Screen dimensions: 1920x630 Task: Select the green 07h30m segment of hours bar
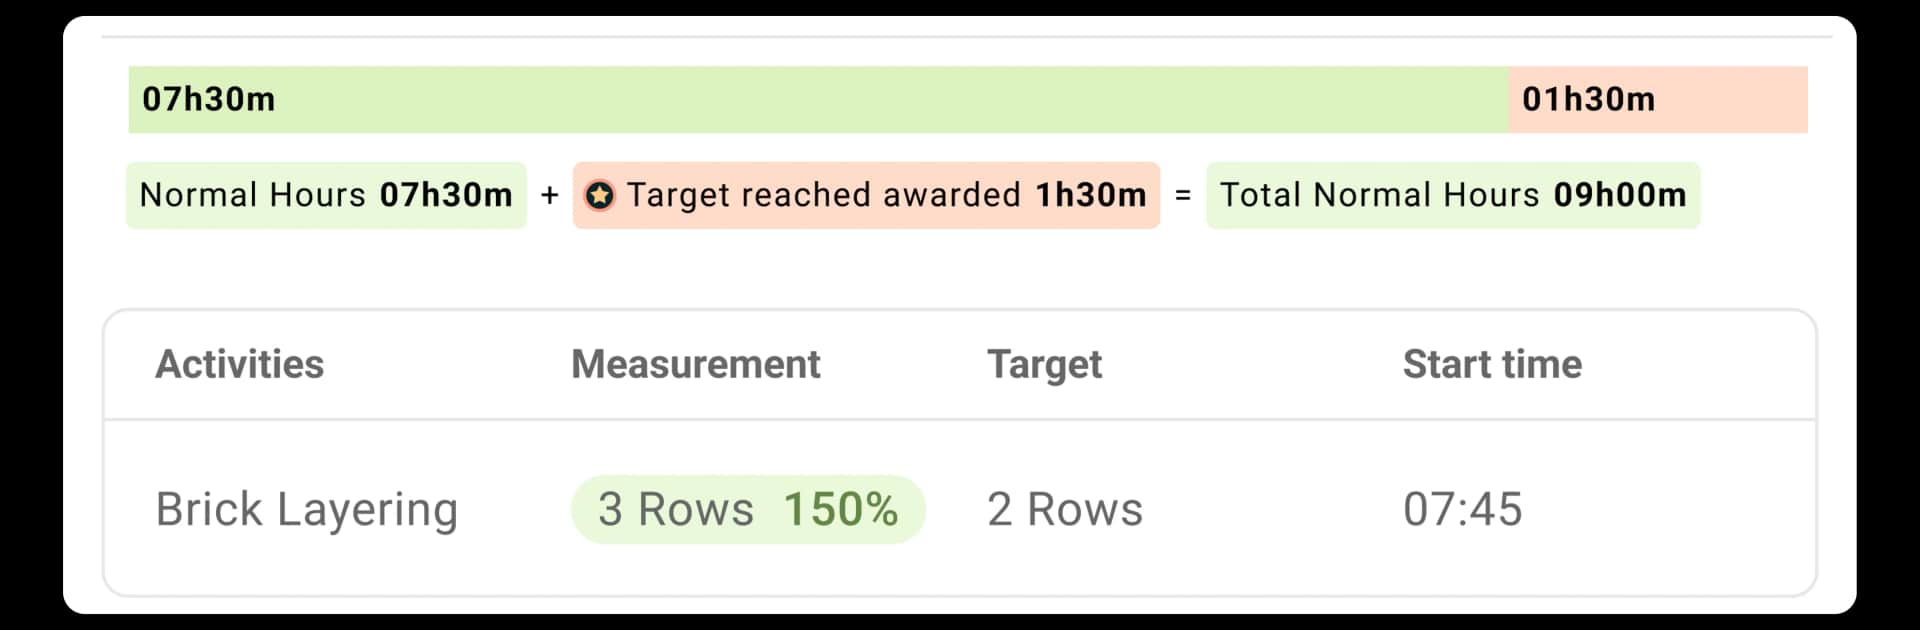click(x=818, y=100)
